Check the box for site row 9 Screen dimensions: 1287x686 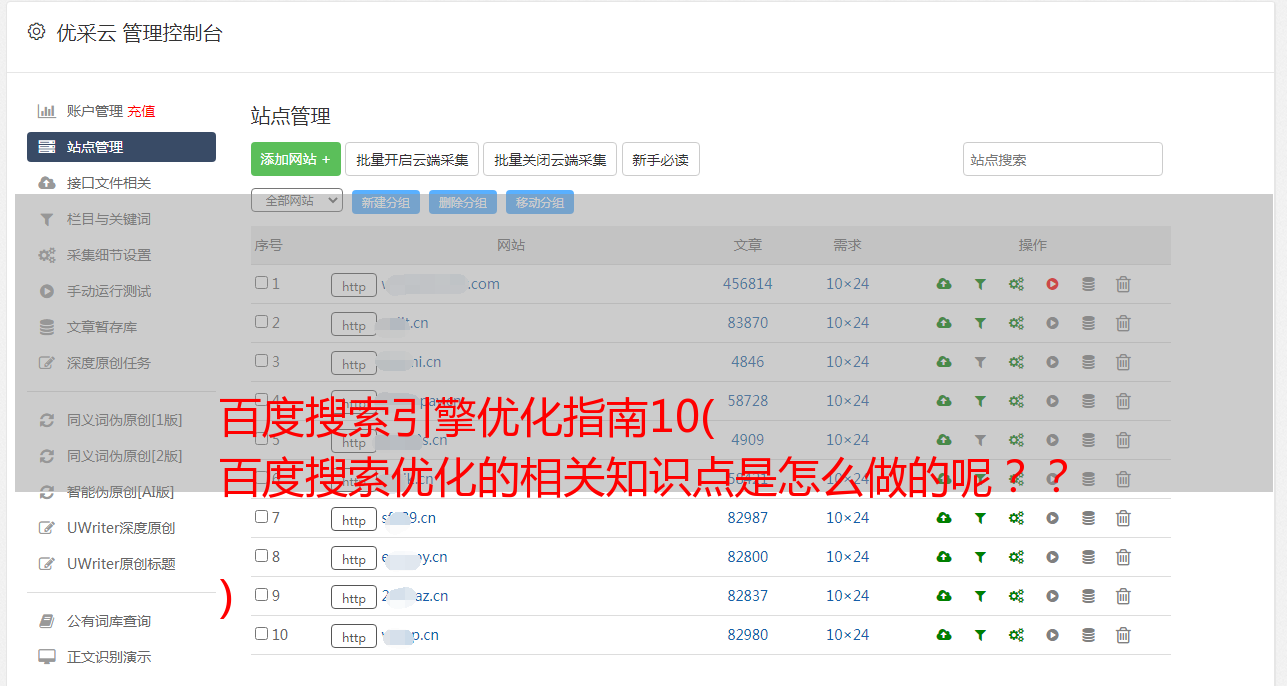tap(261, 595)
